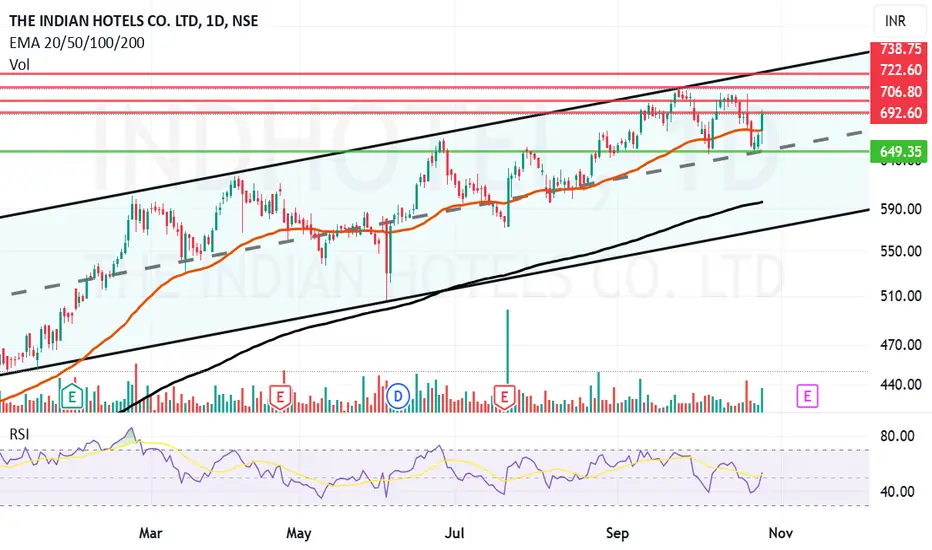The width and height of the screenshot is (932, 550).
Task: Click the Jul label on the time axis
Action: click(454, 533)
